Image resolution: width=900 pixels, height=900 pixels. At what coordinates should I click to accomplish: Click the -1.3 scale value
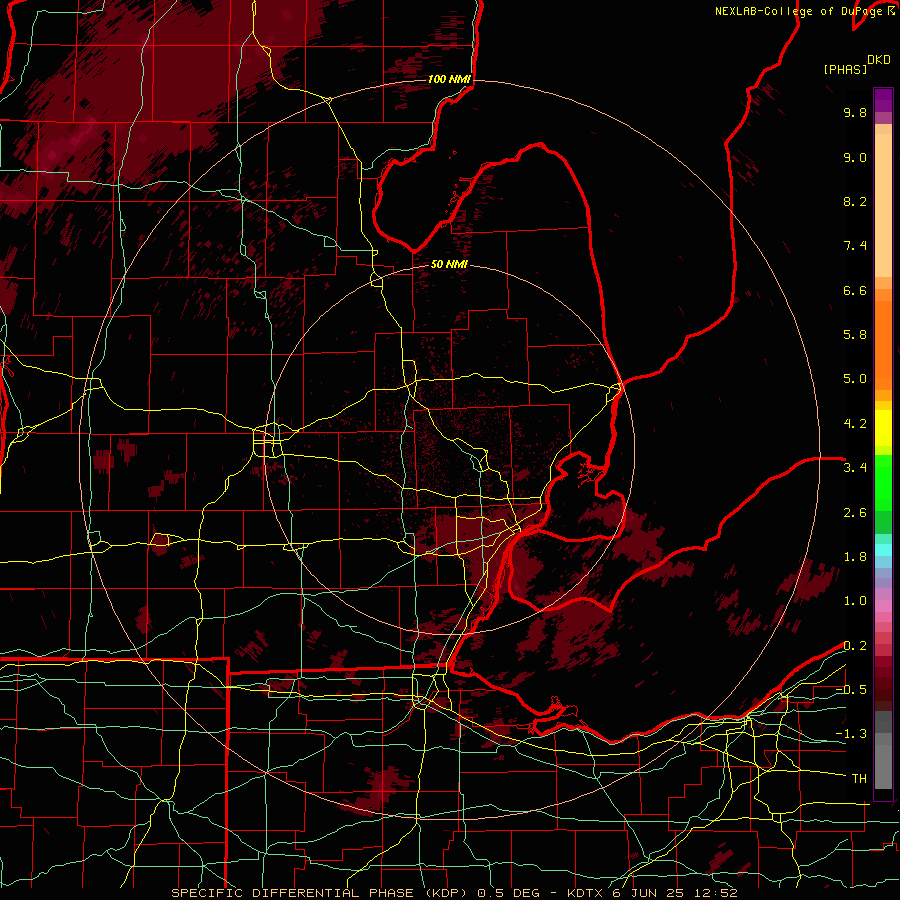(x=851, y=734)
